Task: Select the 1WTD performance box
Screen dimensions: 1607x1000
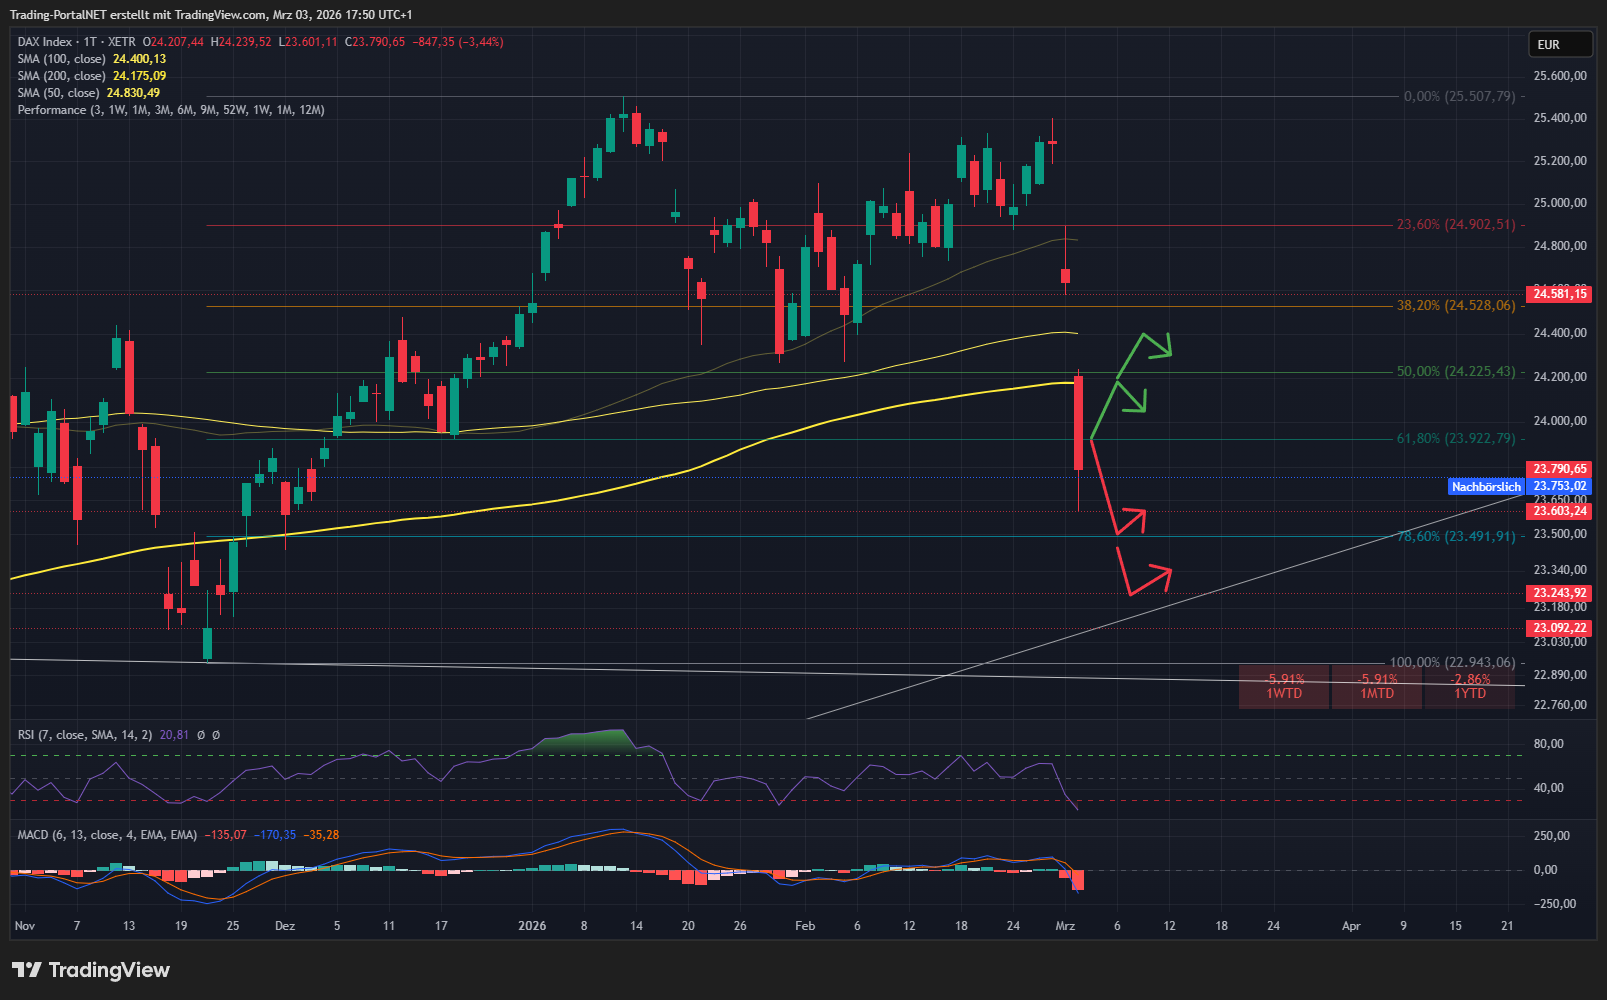Action: click(1284, 686)
